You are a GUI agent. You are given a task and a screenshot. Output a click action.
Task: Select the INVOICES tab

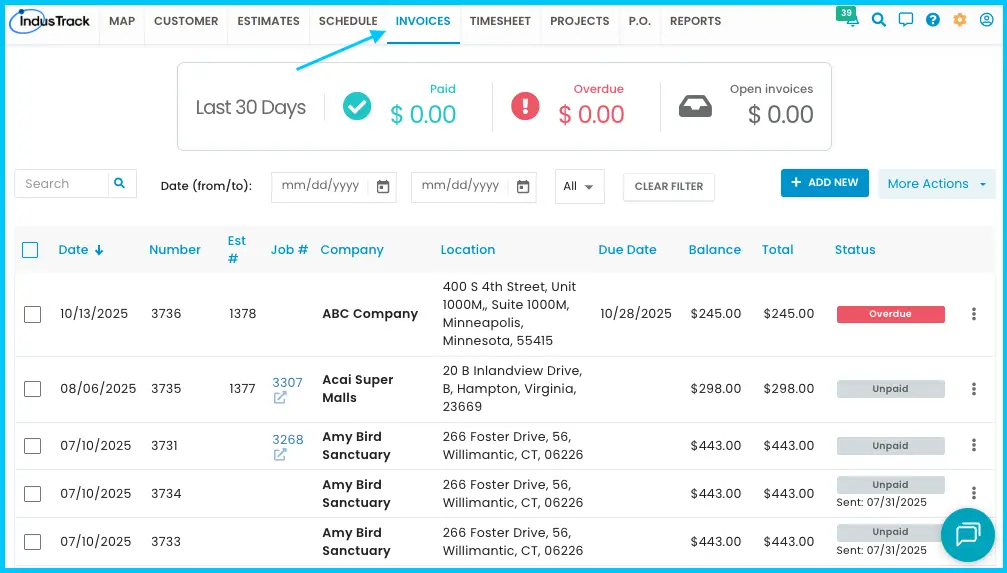pos(423,21)
